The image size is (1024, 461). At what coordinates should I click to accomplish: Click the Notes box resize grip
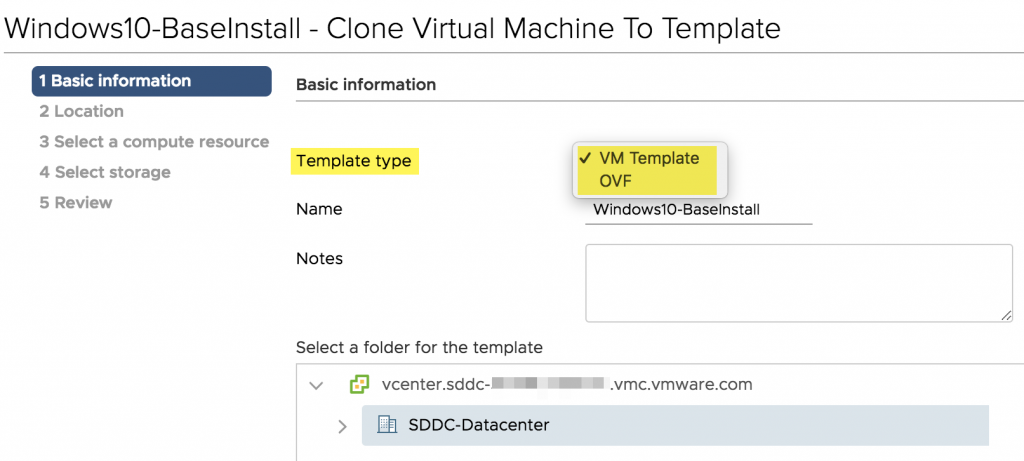click(1005, 314)
